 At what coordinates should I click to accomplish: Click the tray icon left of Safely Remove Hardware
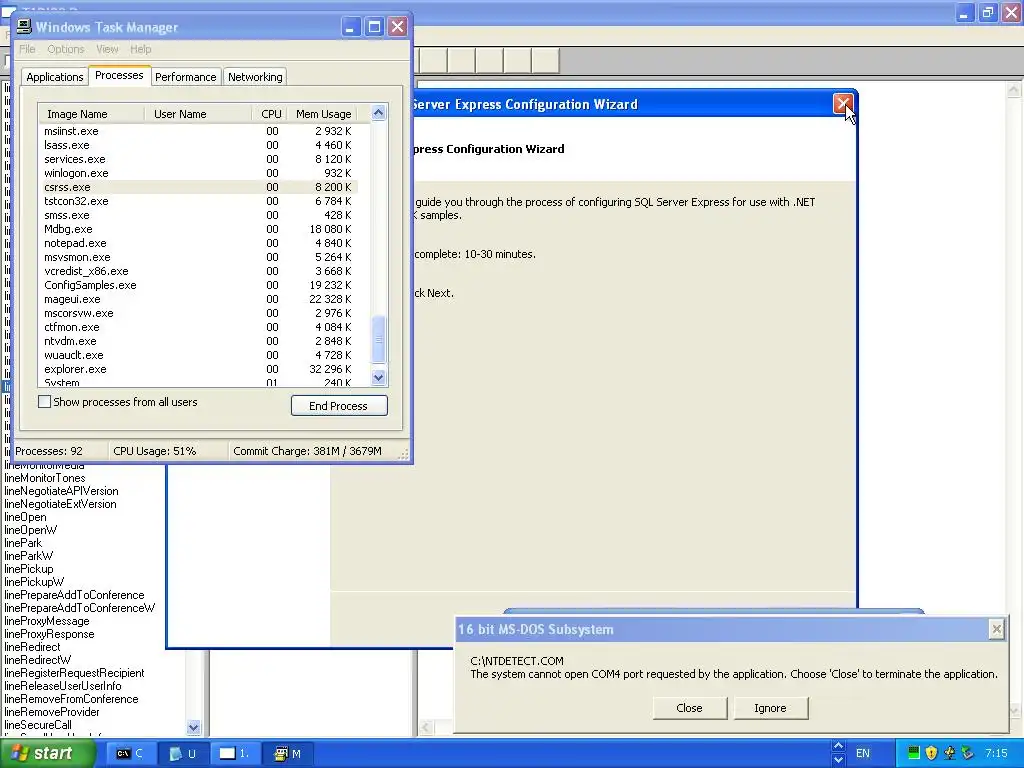click(x=950, y=753)
